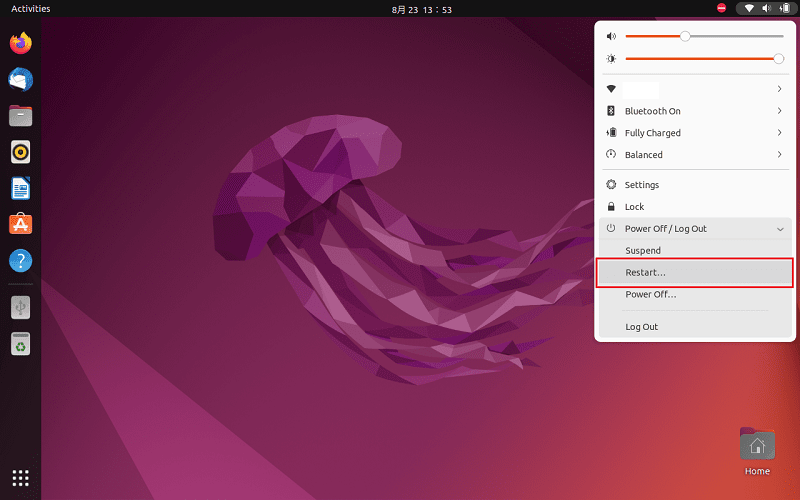
Task: Click the Settings gear icon
Action: click(x=611, y=184)
